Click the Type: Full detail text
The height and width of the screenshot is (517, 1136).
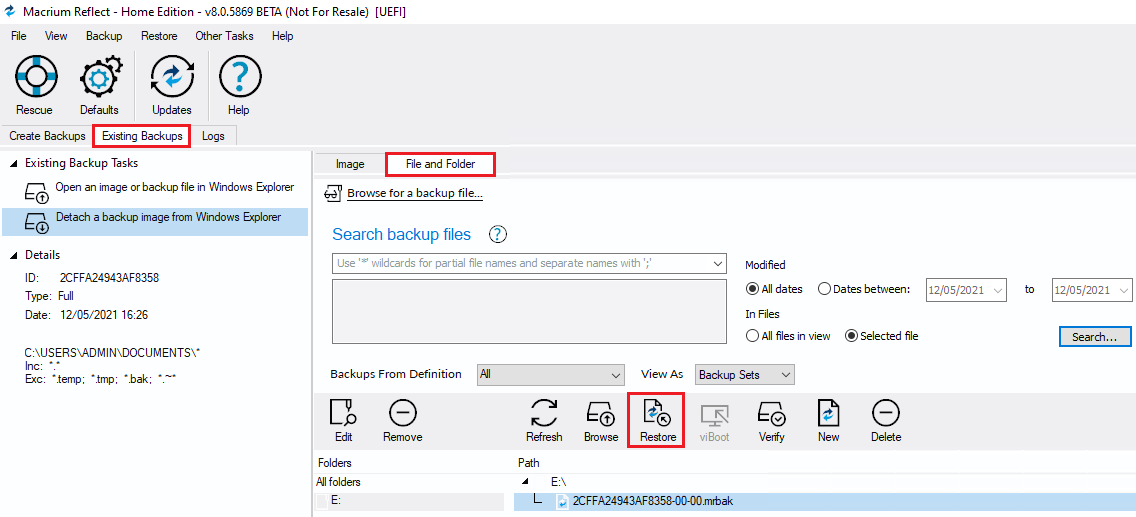tap(49, 296)
